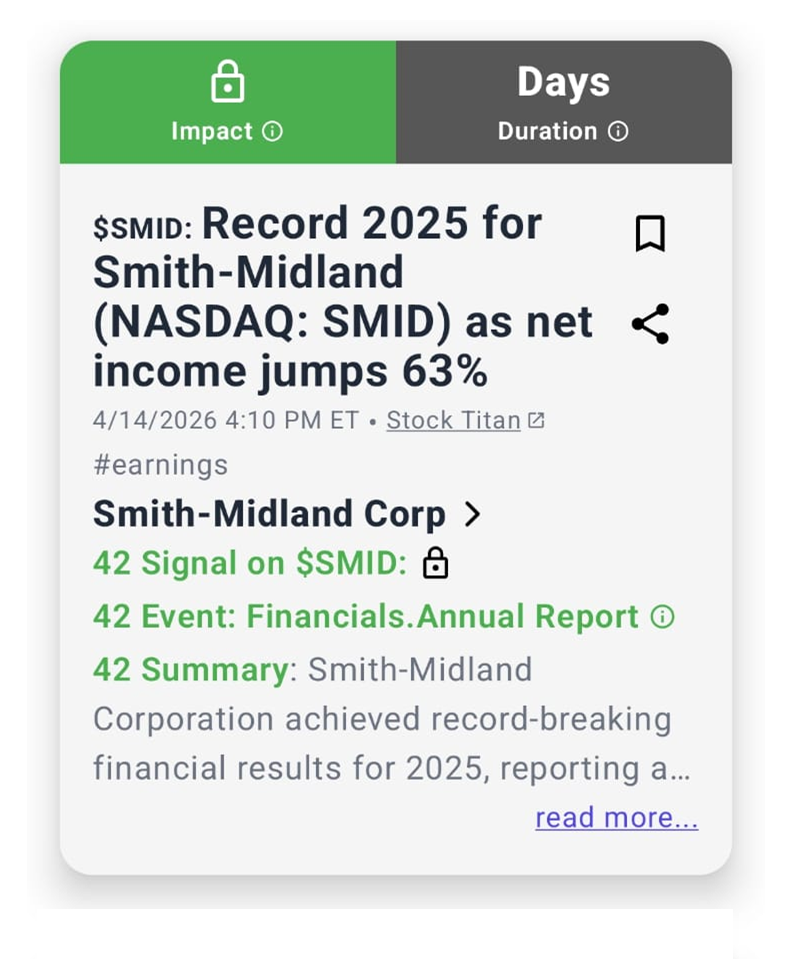Share the Smith-Midland news article
Viewport: 792px width, 979px height.
pos(650,324)
